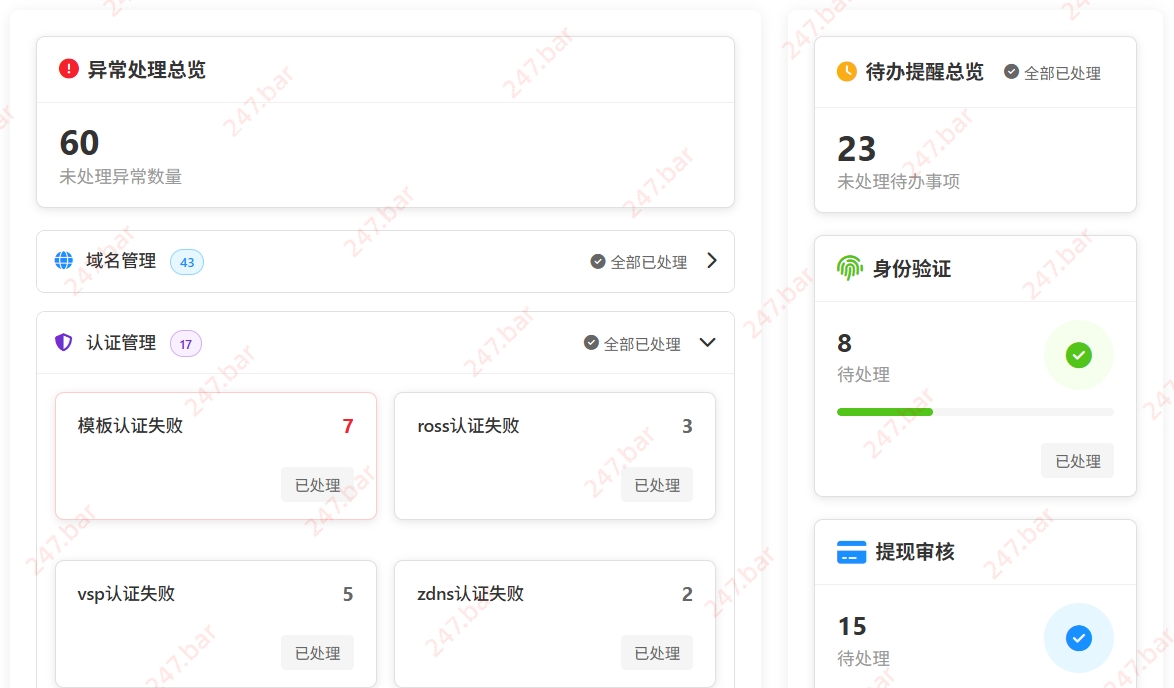Click the green fingerprint icon for 身份验证
The image size is (1174, 688).
pyautogui.click(x=850, y=268)
